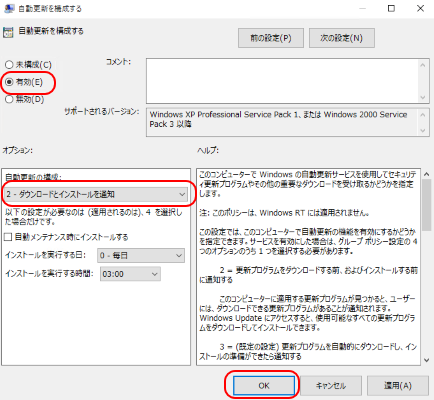Click supported versions box scroll up arrow
The image size is (434, 400).
coord(423,115)
